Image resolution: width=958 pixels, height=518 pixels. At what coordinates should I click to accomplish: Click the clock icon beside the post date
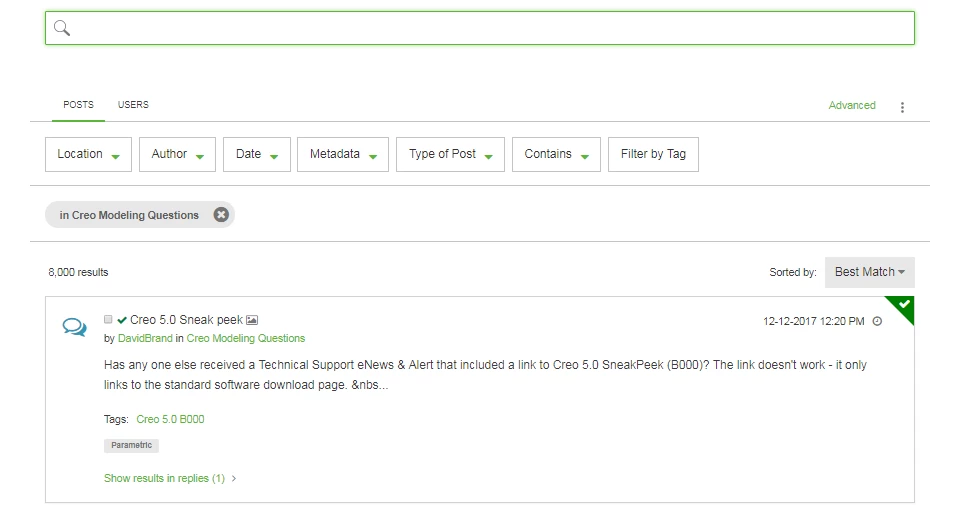877,321
